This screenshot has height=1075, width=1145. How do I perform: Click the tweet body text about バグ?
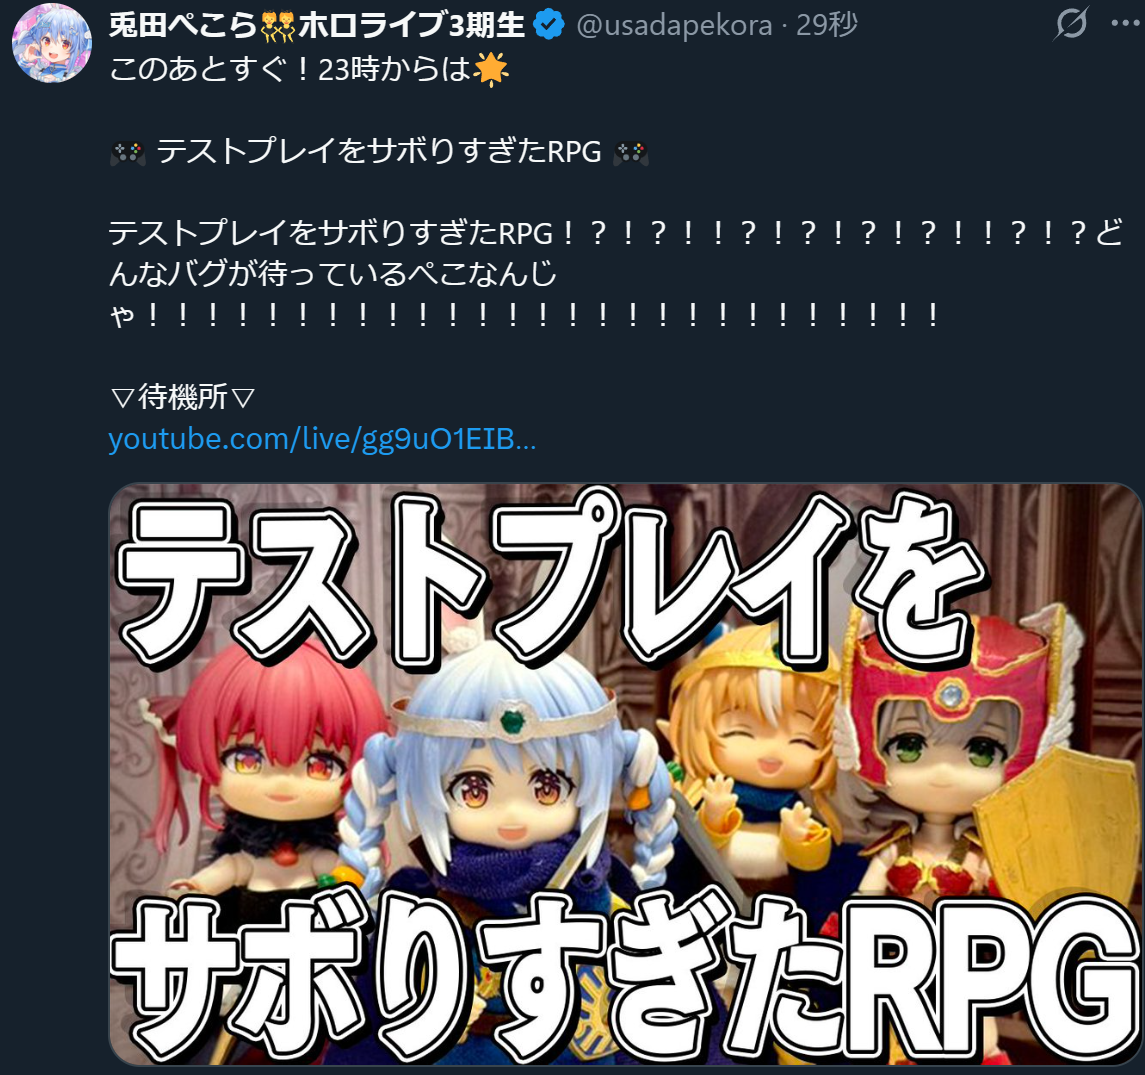click(x=616, y=274)
